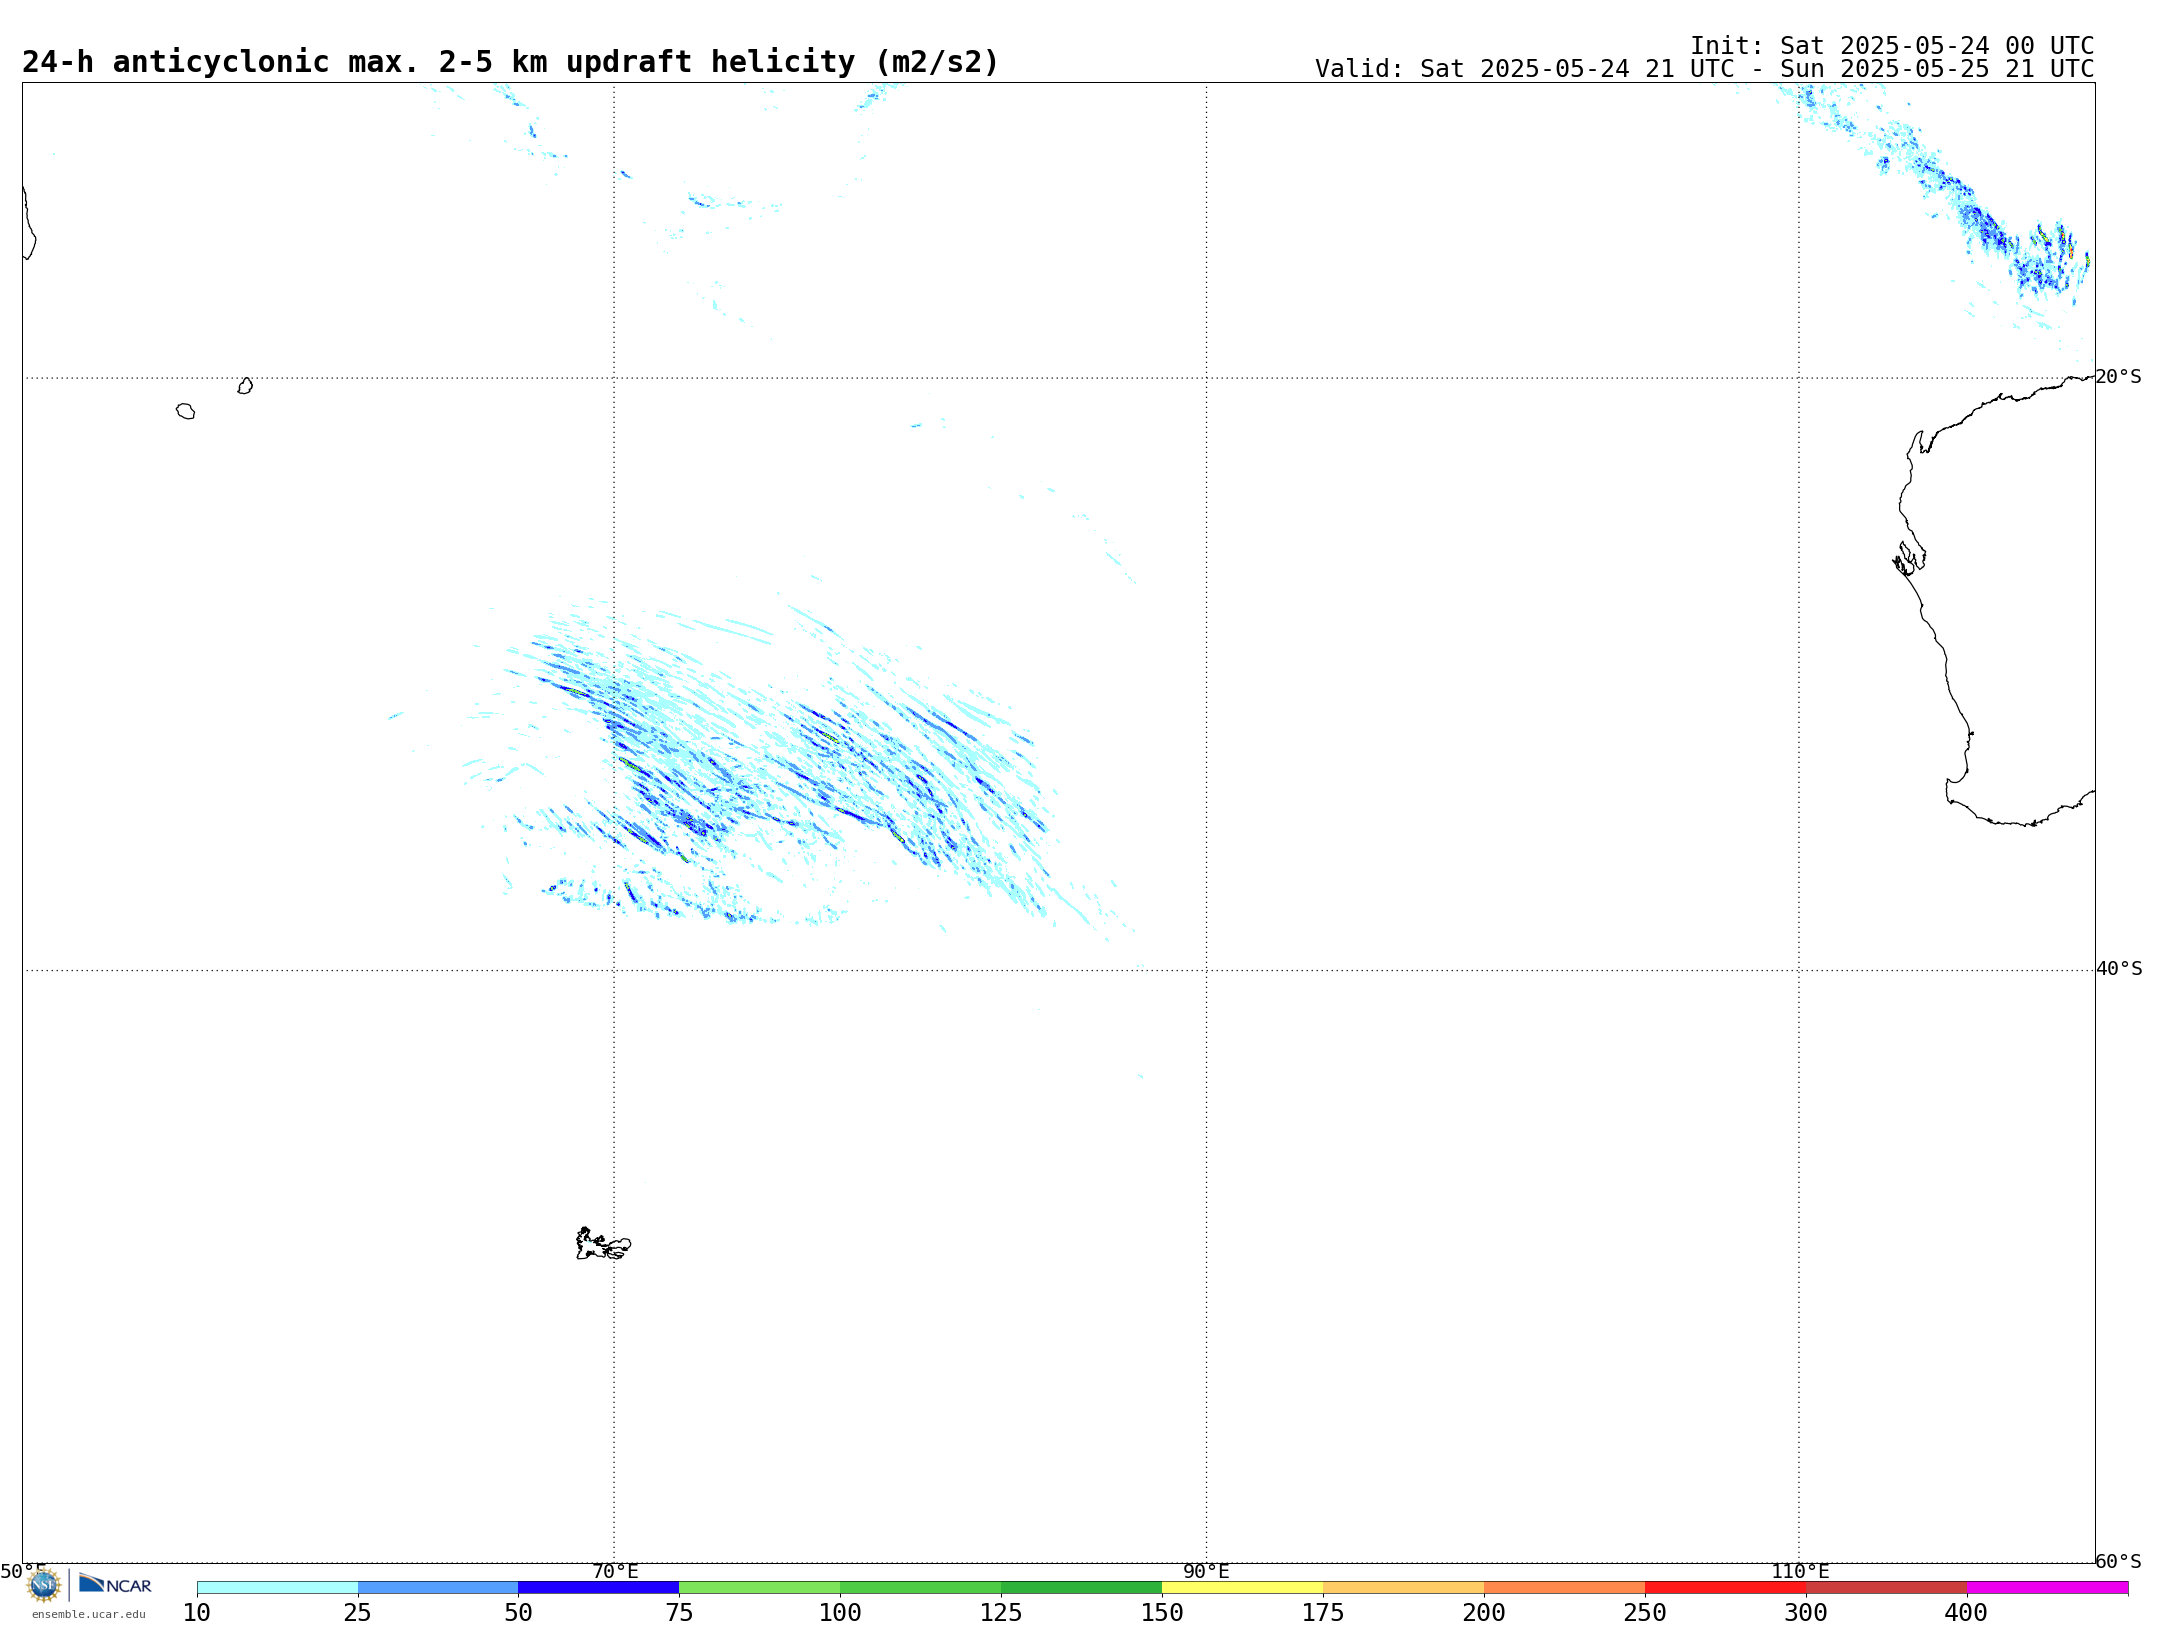Click the 60°S latitude label
The image size is (2160, 1626).
point(2119,1561)
